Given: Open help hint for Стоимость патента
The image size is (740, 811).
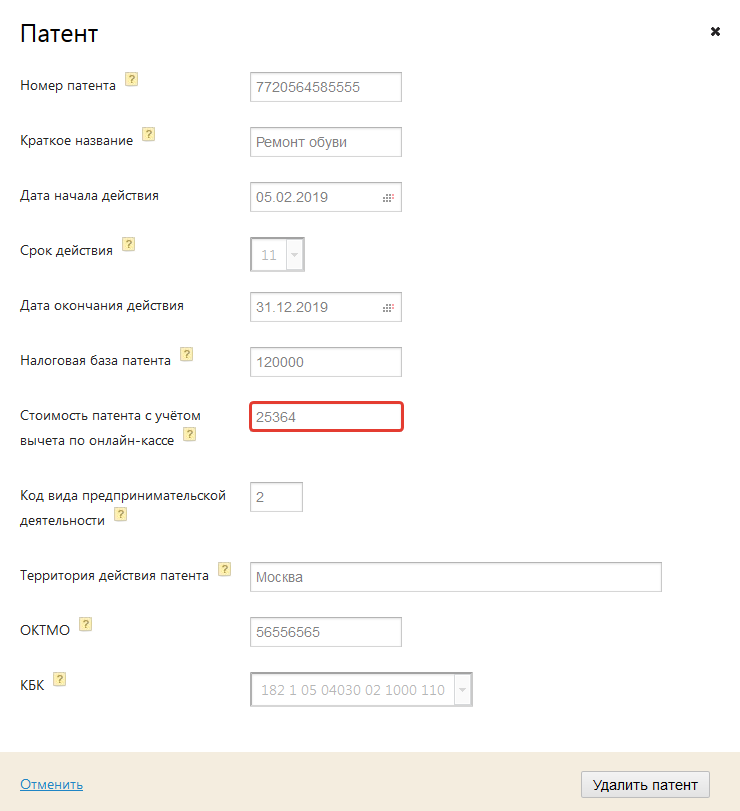Looking at the screenshot, I should 189,434.
